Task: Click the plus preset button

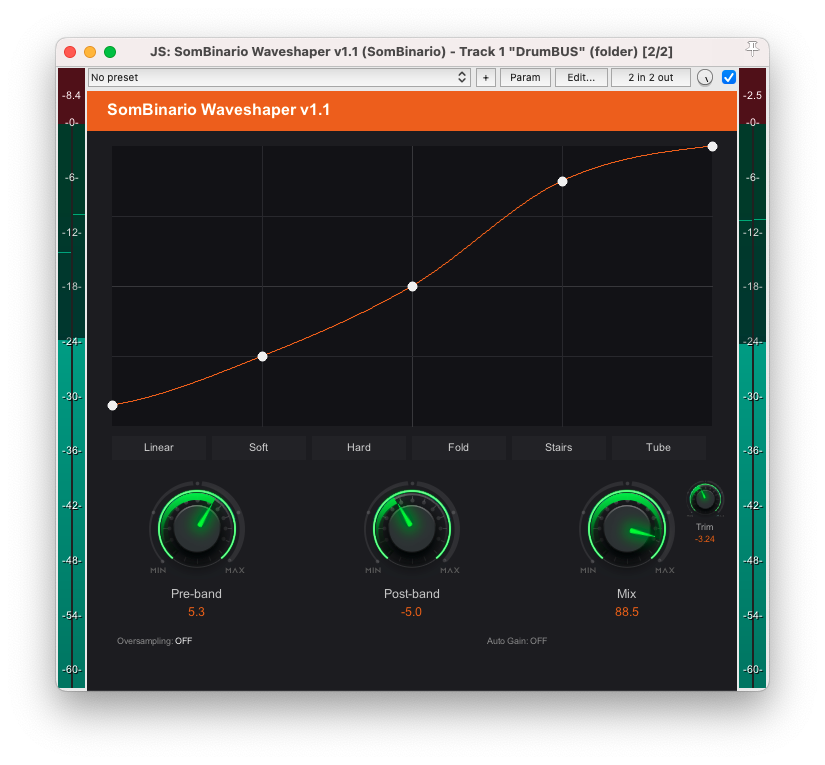Action: point(486,77)
